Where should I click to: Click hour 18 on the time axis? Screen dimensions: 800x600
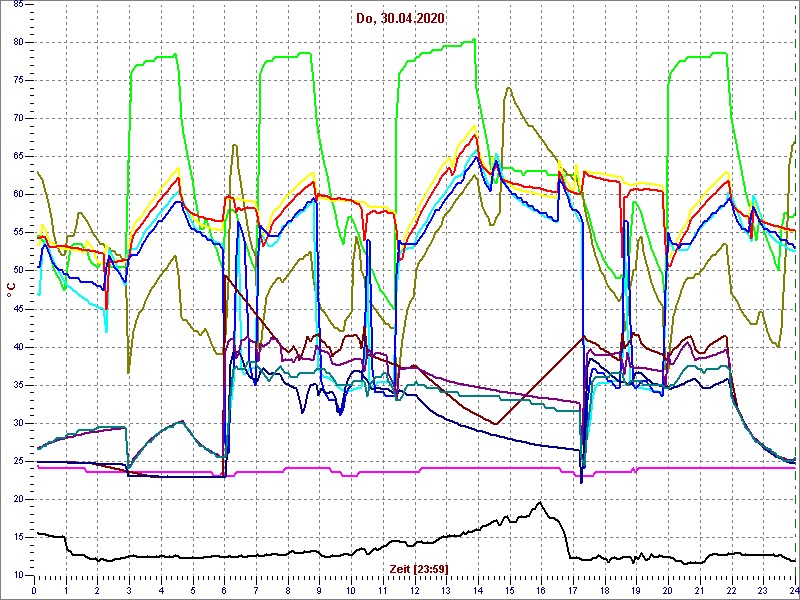point(605,592)
